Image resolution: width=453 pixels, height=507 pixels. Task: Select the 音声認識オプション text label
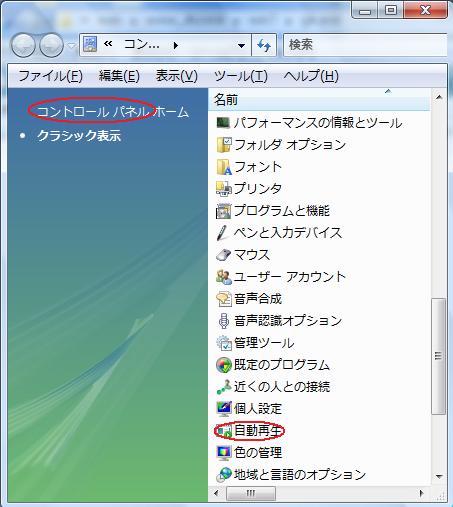pos(288,321)
